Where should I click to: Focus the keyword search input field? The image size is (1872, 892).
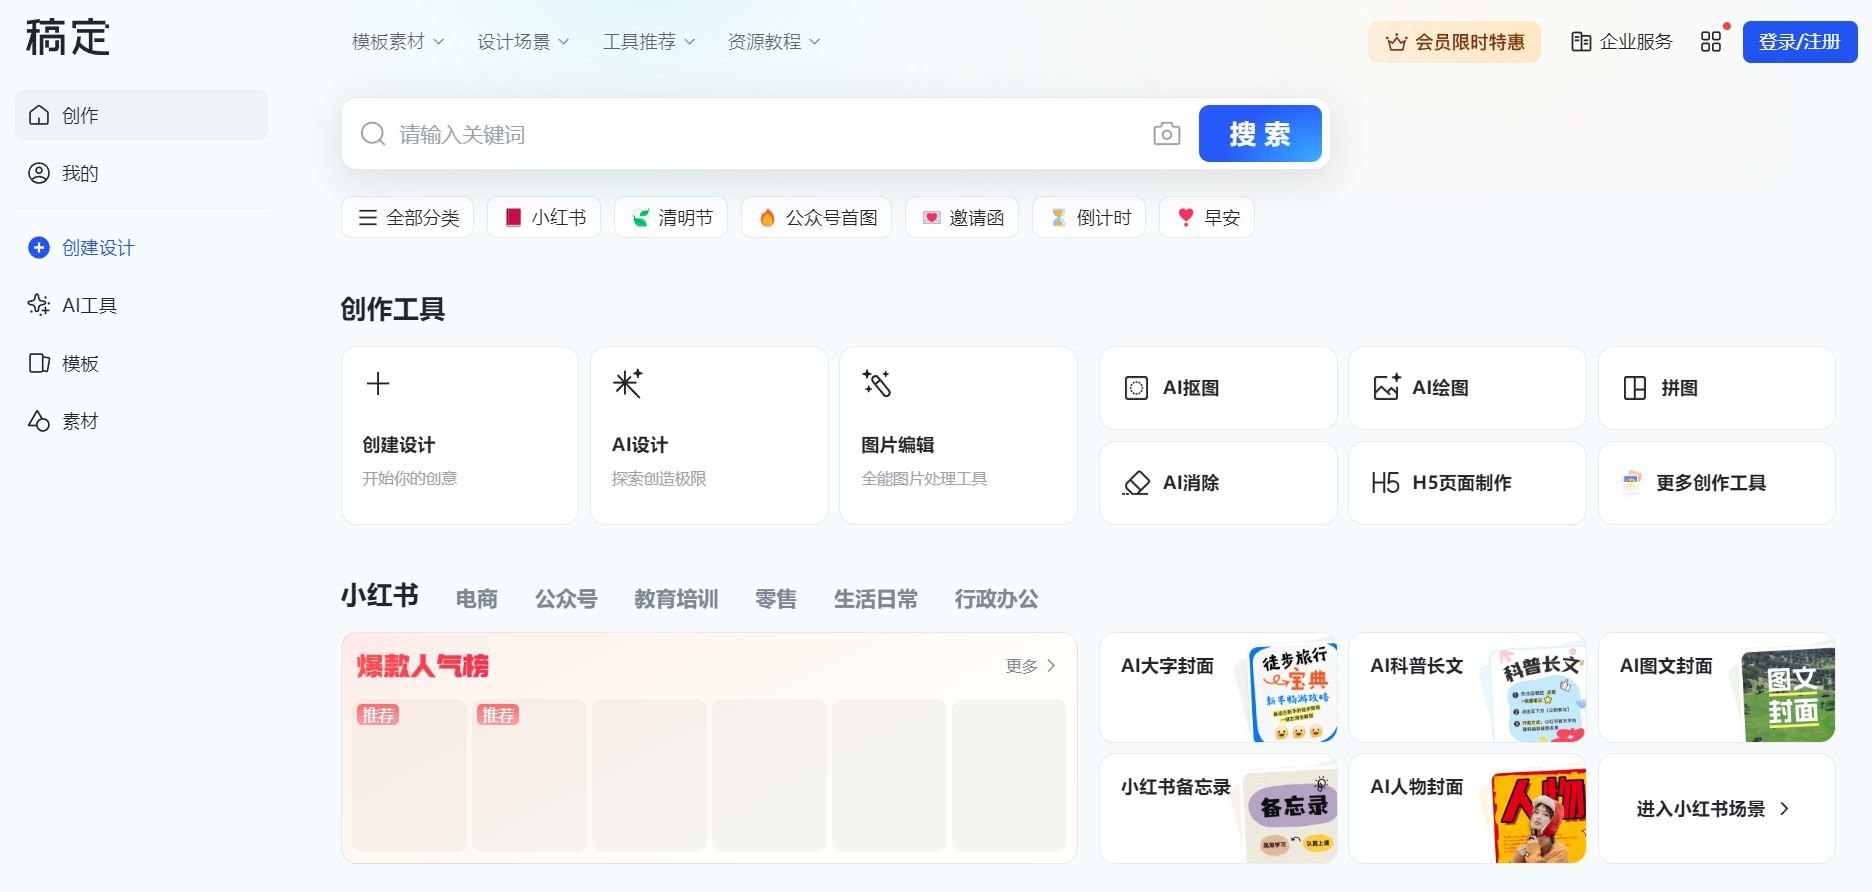click(x=760, y=134)
